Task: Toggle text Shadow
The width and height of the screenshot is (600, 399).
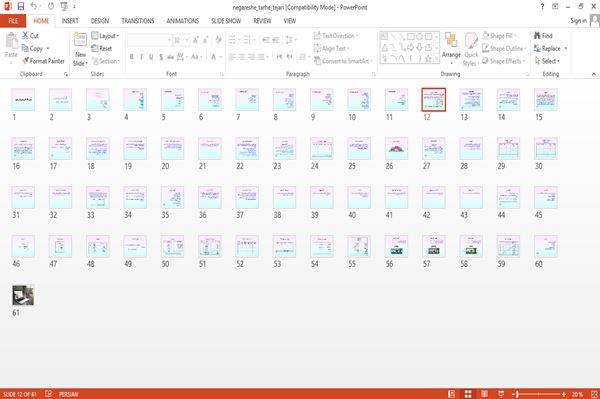Action: point(161,57)
